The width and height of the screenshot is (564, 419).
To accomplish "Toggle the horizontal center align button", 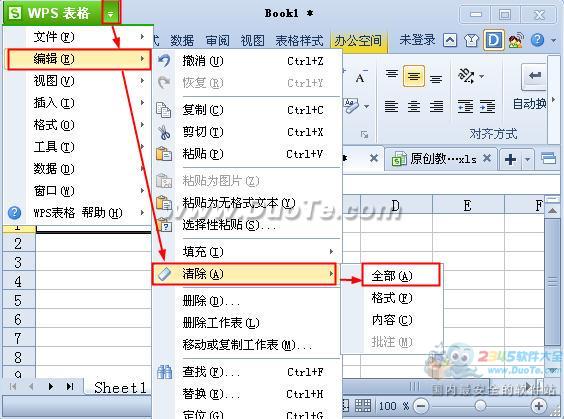I will point(414,106).
